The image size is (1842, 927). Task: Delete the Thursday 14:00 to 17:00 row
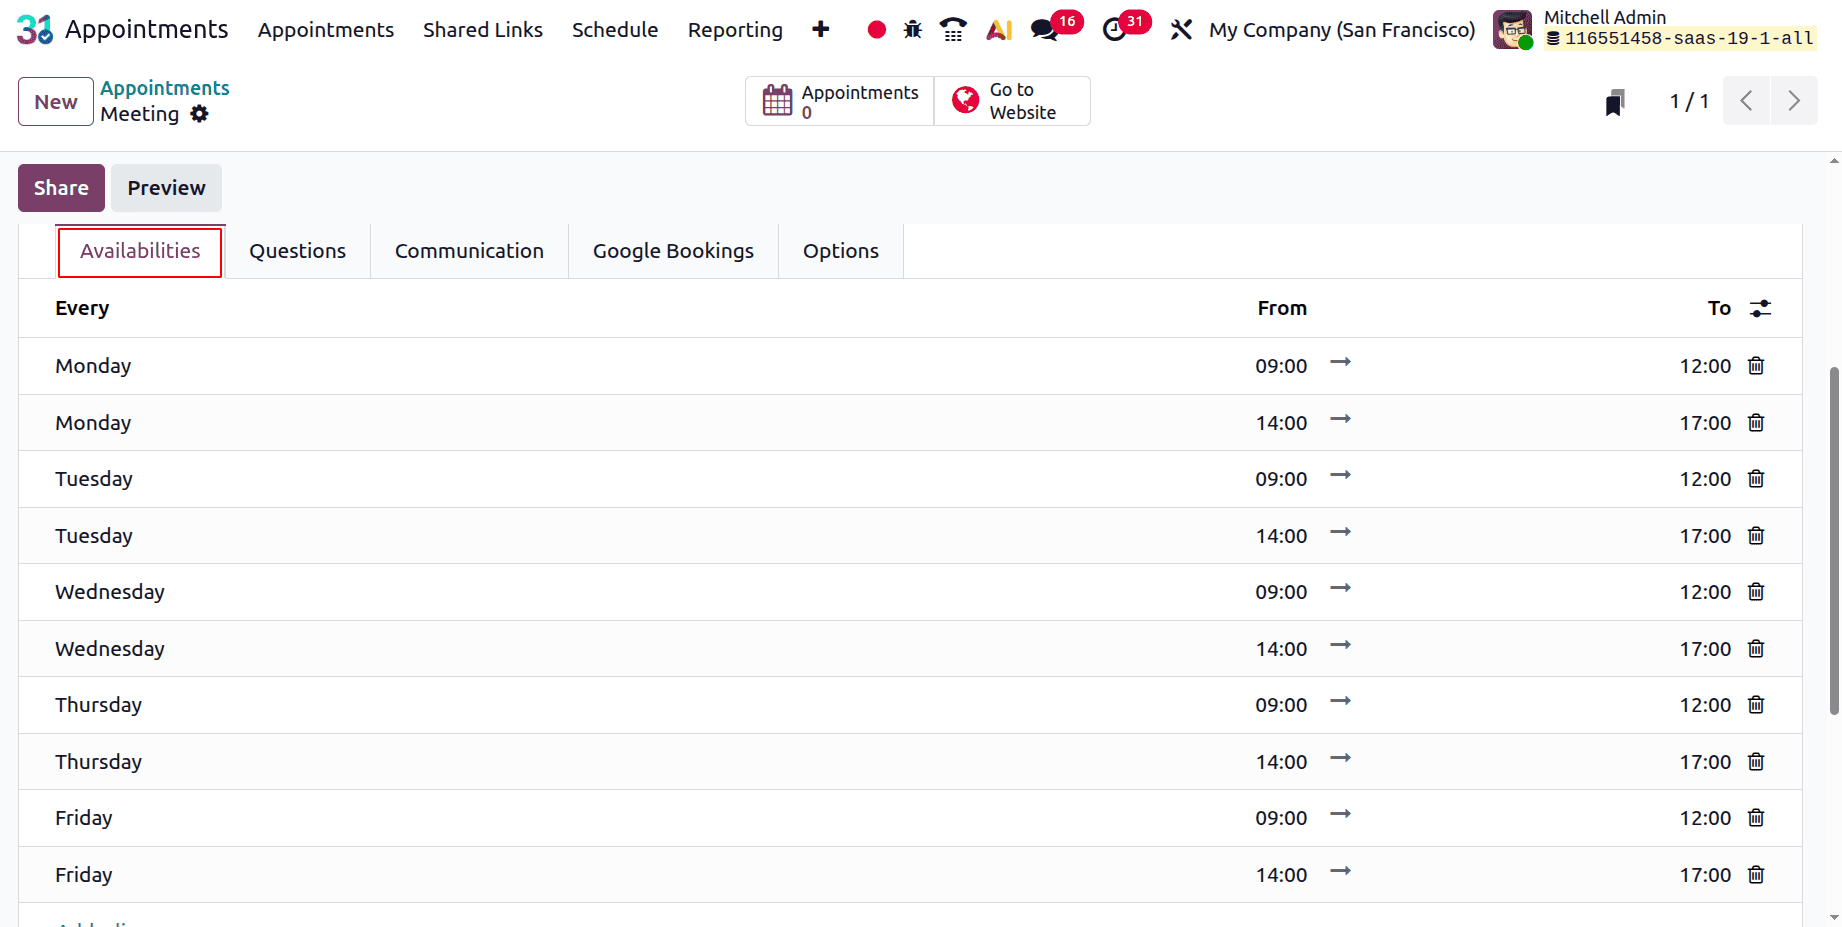click(x=1756, y=762)
